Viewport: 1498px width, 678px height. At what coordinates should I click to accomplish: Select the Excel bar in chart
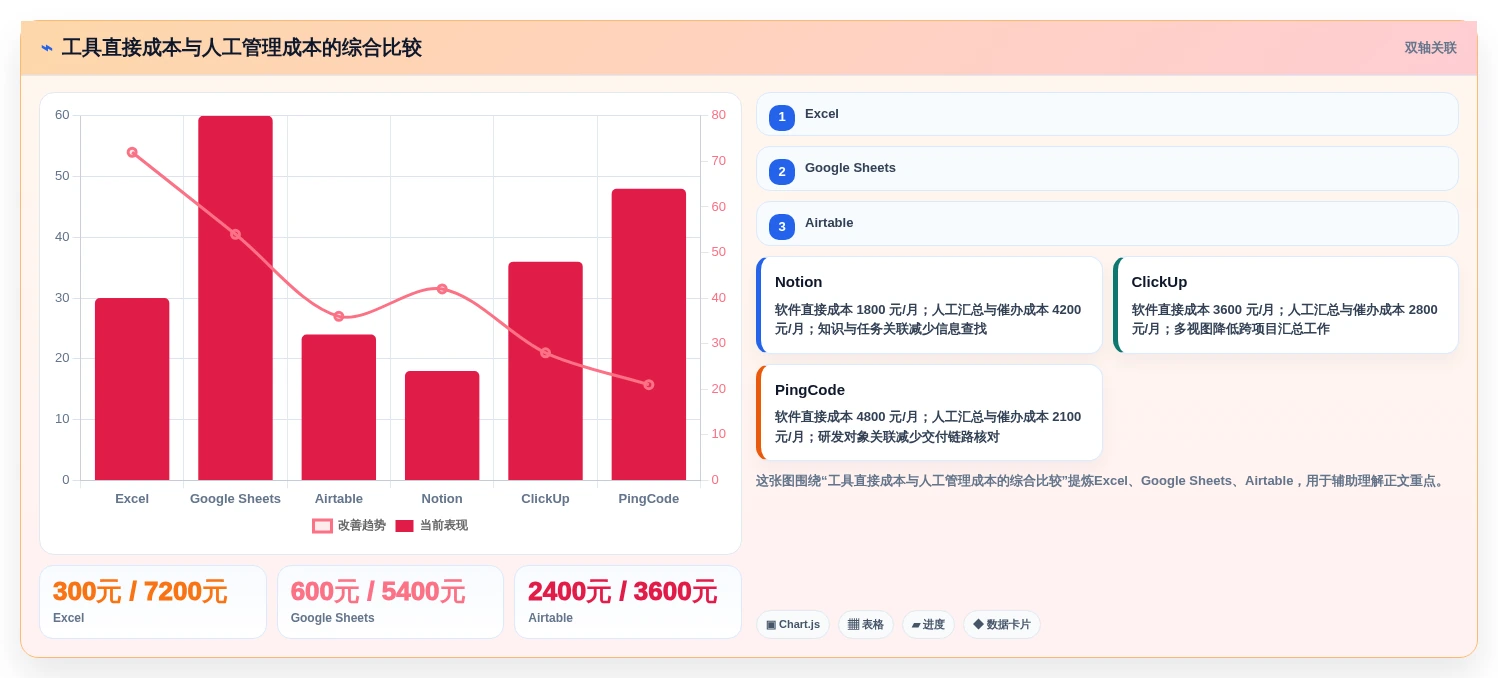(132, 389)
